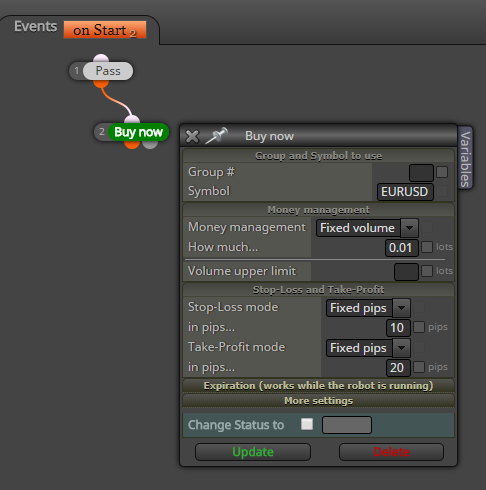The height and width of the screenshot is (490, 486).
Task: Expand the More settings section
Action: click(x=318, y=401)
